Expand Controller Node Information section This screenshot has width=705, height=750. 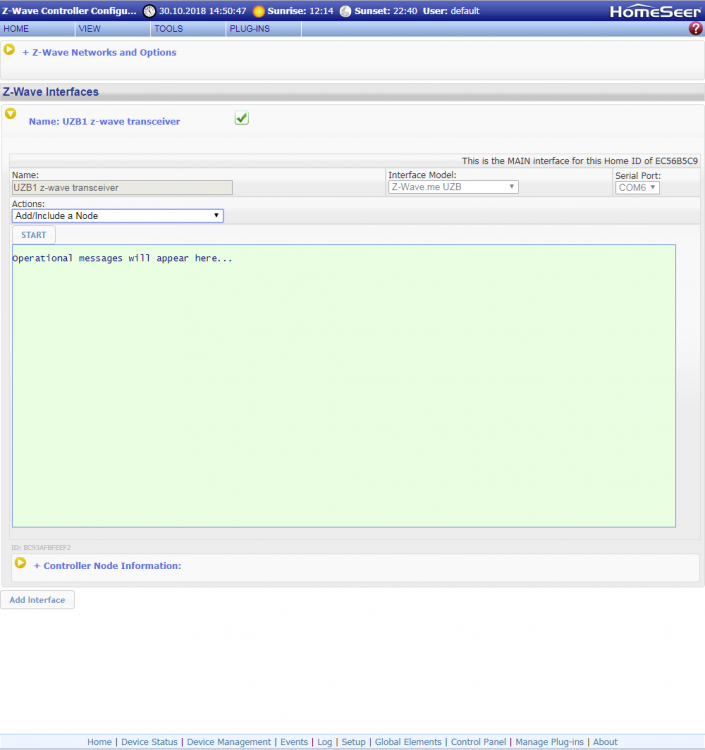tap(107, 566)
